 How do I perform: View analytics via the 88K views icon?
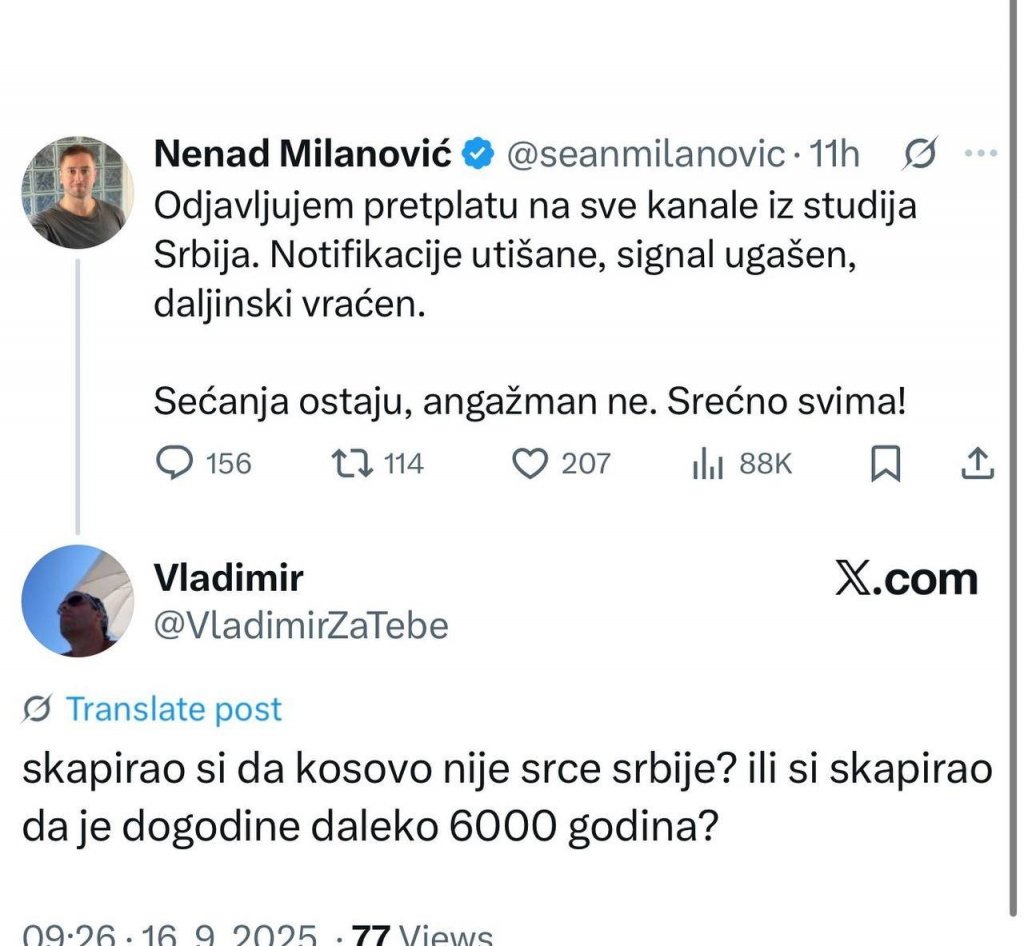click(706, 463)
